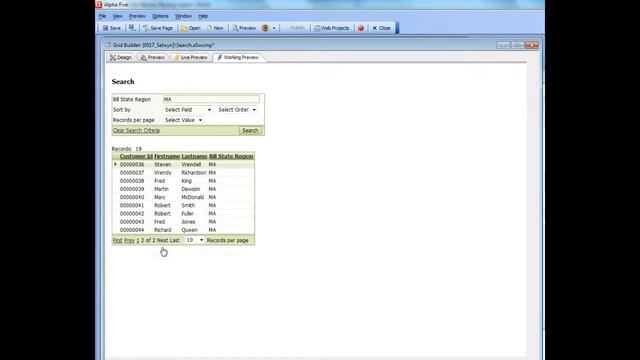This screenshot has width=640, height=360.
Task: Click last name Jones in the grid
Action: [188, 222]
